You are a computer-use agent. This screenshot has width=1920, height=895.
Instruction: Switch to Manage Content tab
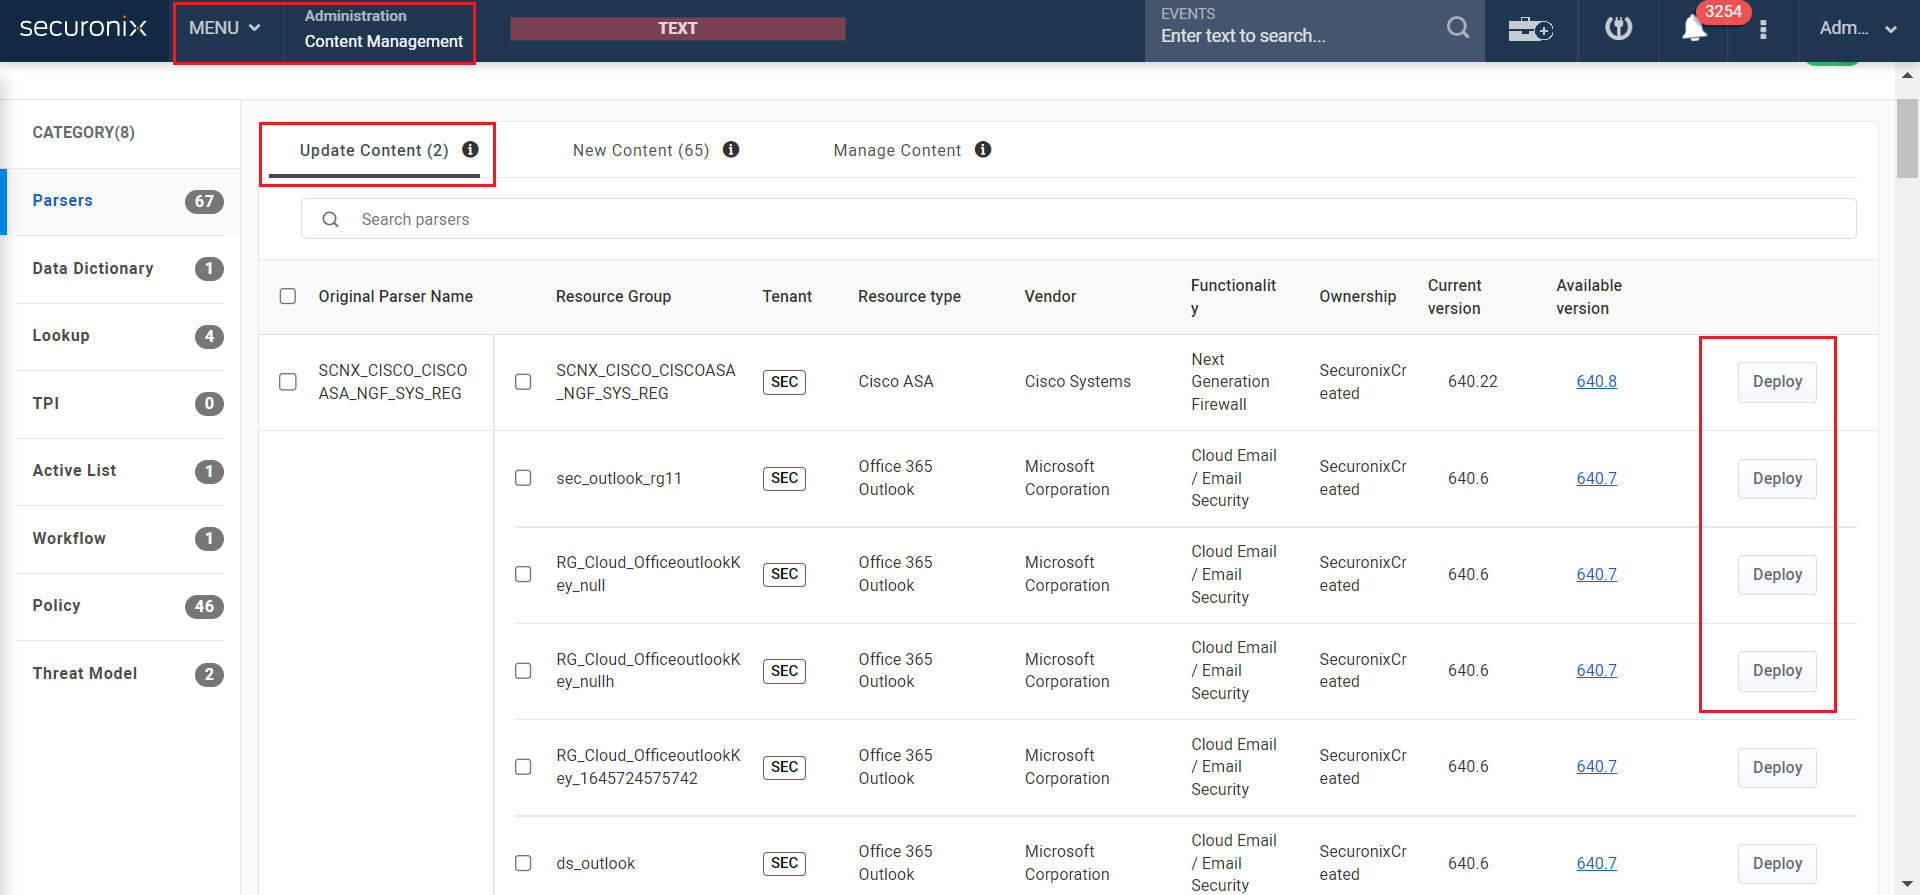897,150
